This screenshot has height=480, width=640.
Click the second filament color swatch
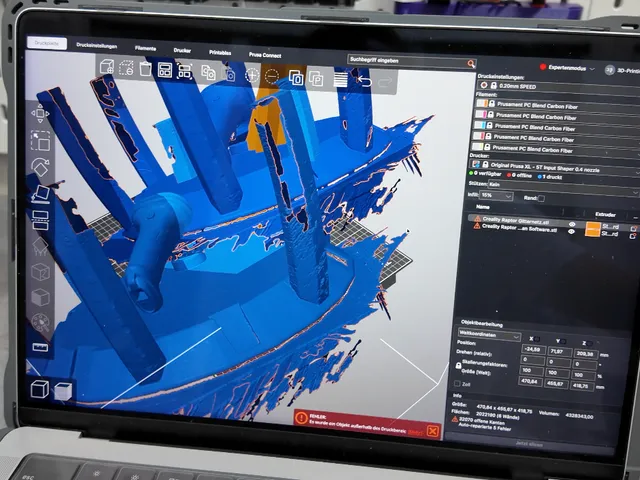tap(481, 114)
